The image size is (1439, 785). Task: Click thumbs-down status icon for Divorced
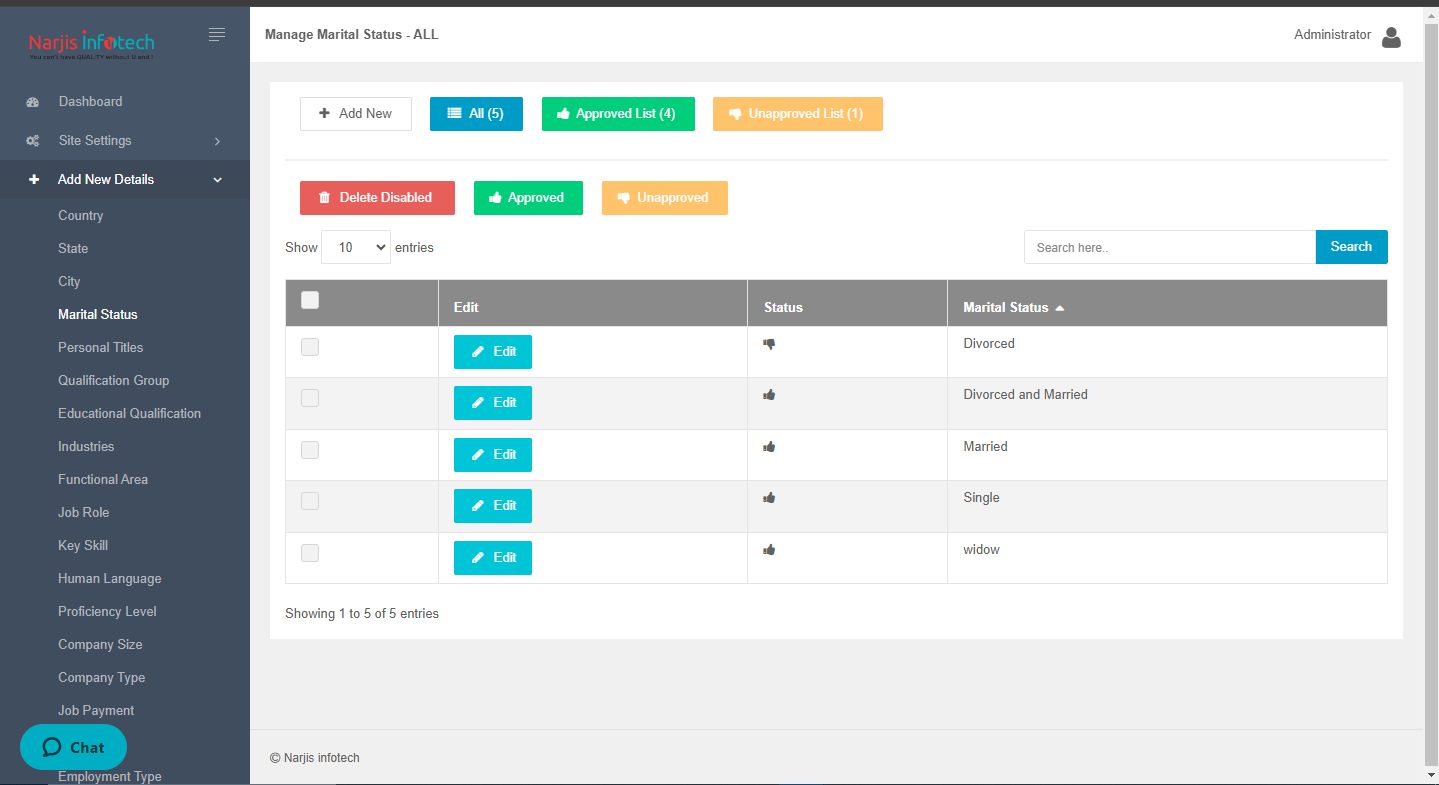click(x=769, y=344)
